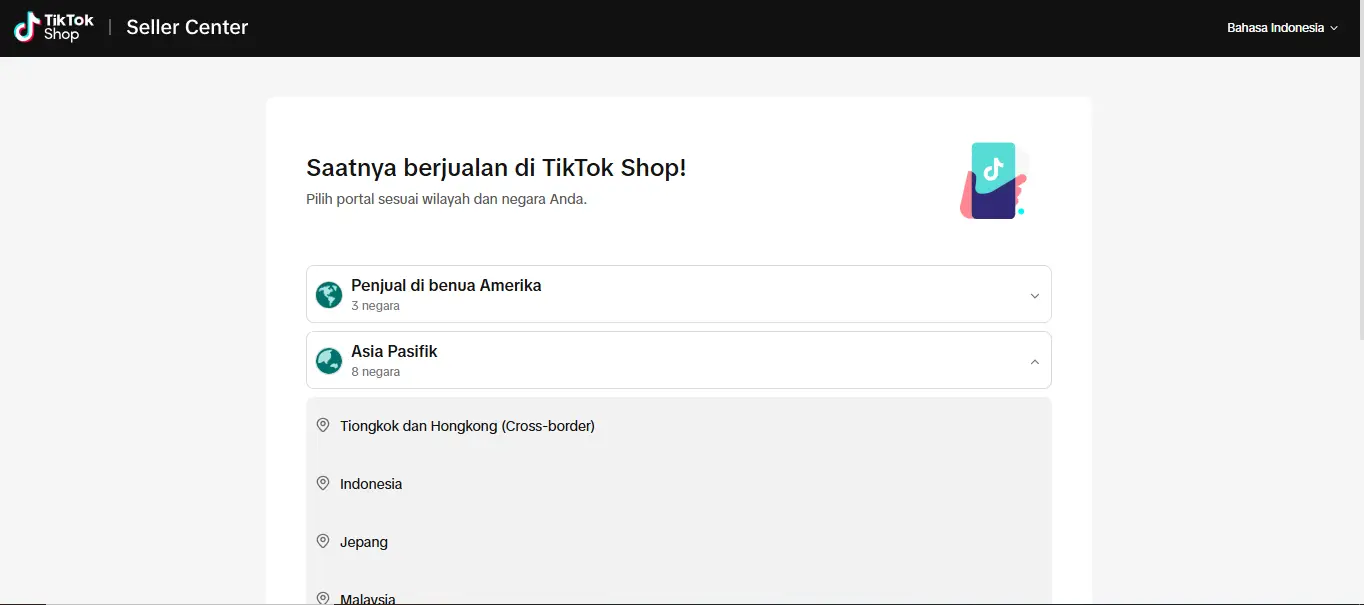
Task: Click the globe icon beside Asia Pasifik
Action: [x=329, y=361]
